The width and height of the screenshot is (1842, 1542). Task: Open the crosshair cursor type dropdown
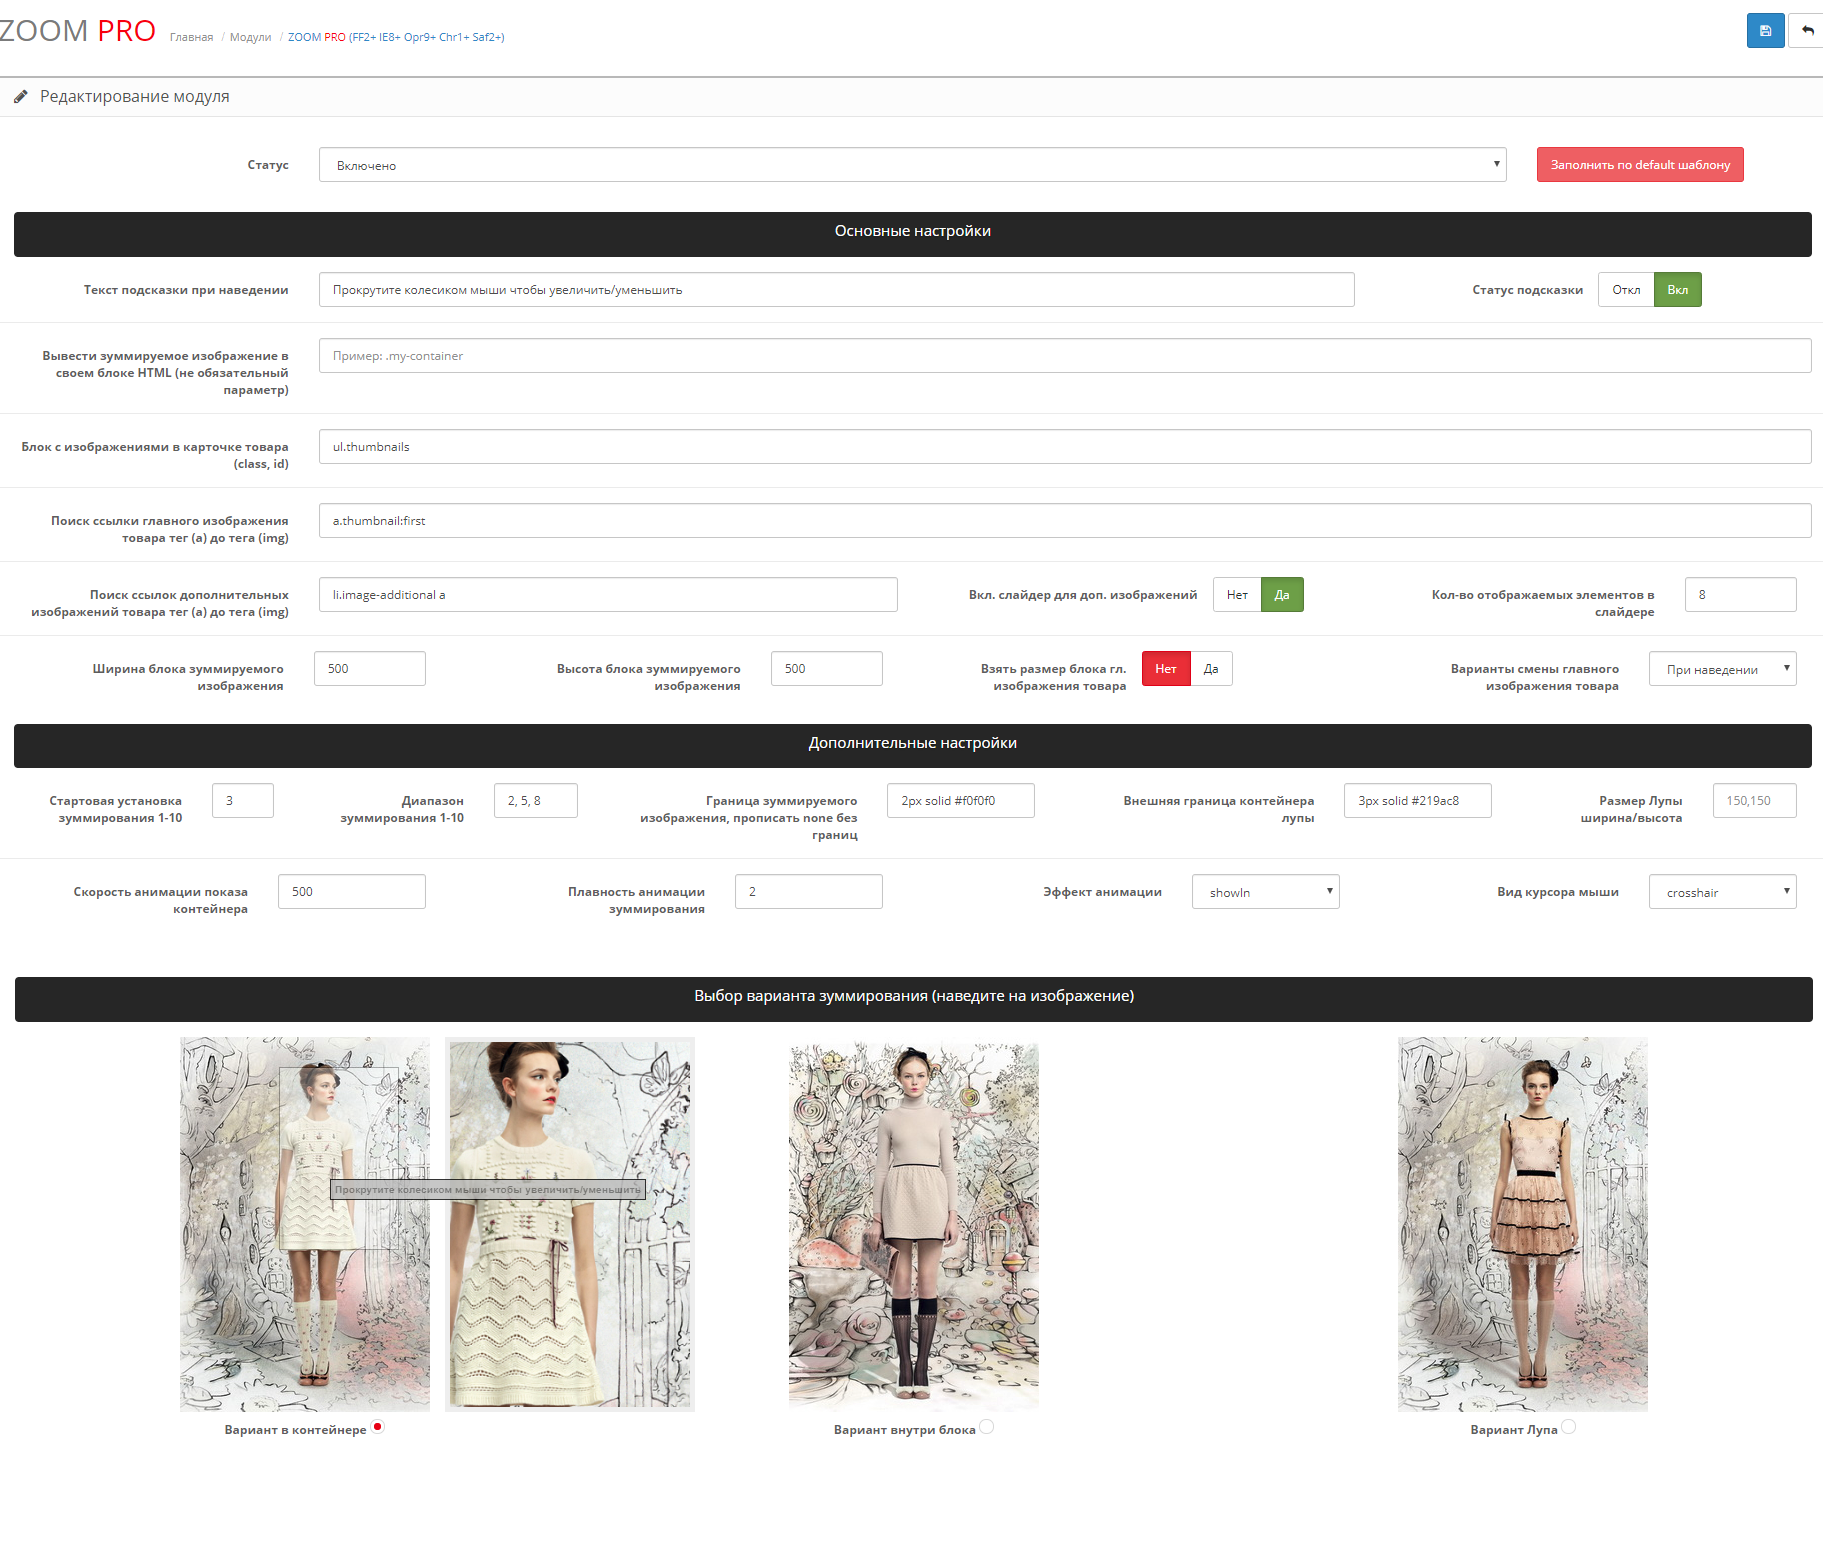pyautogui.click(x=1721, y=892)
